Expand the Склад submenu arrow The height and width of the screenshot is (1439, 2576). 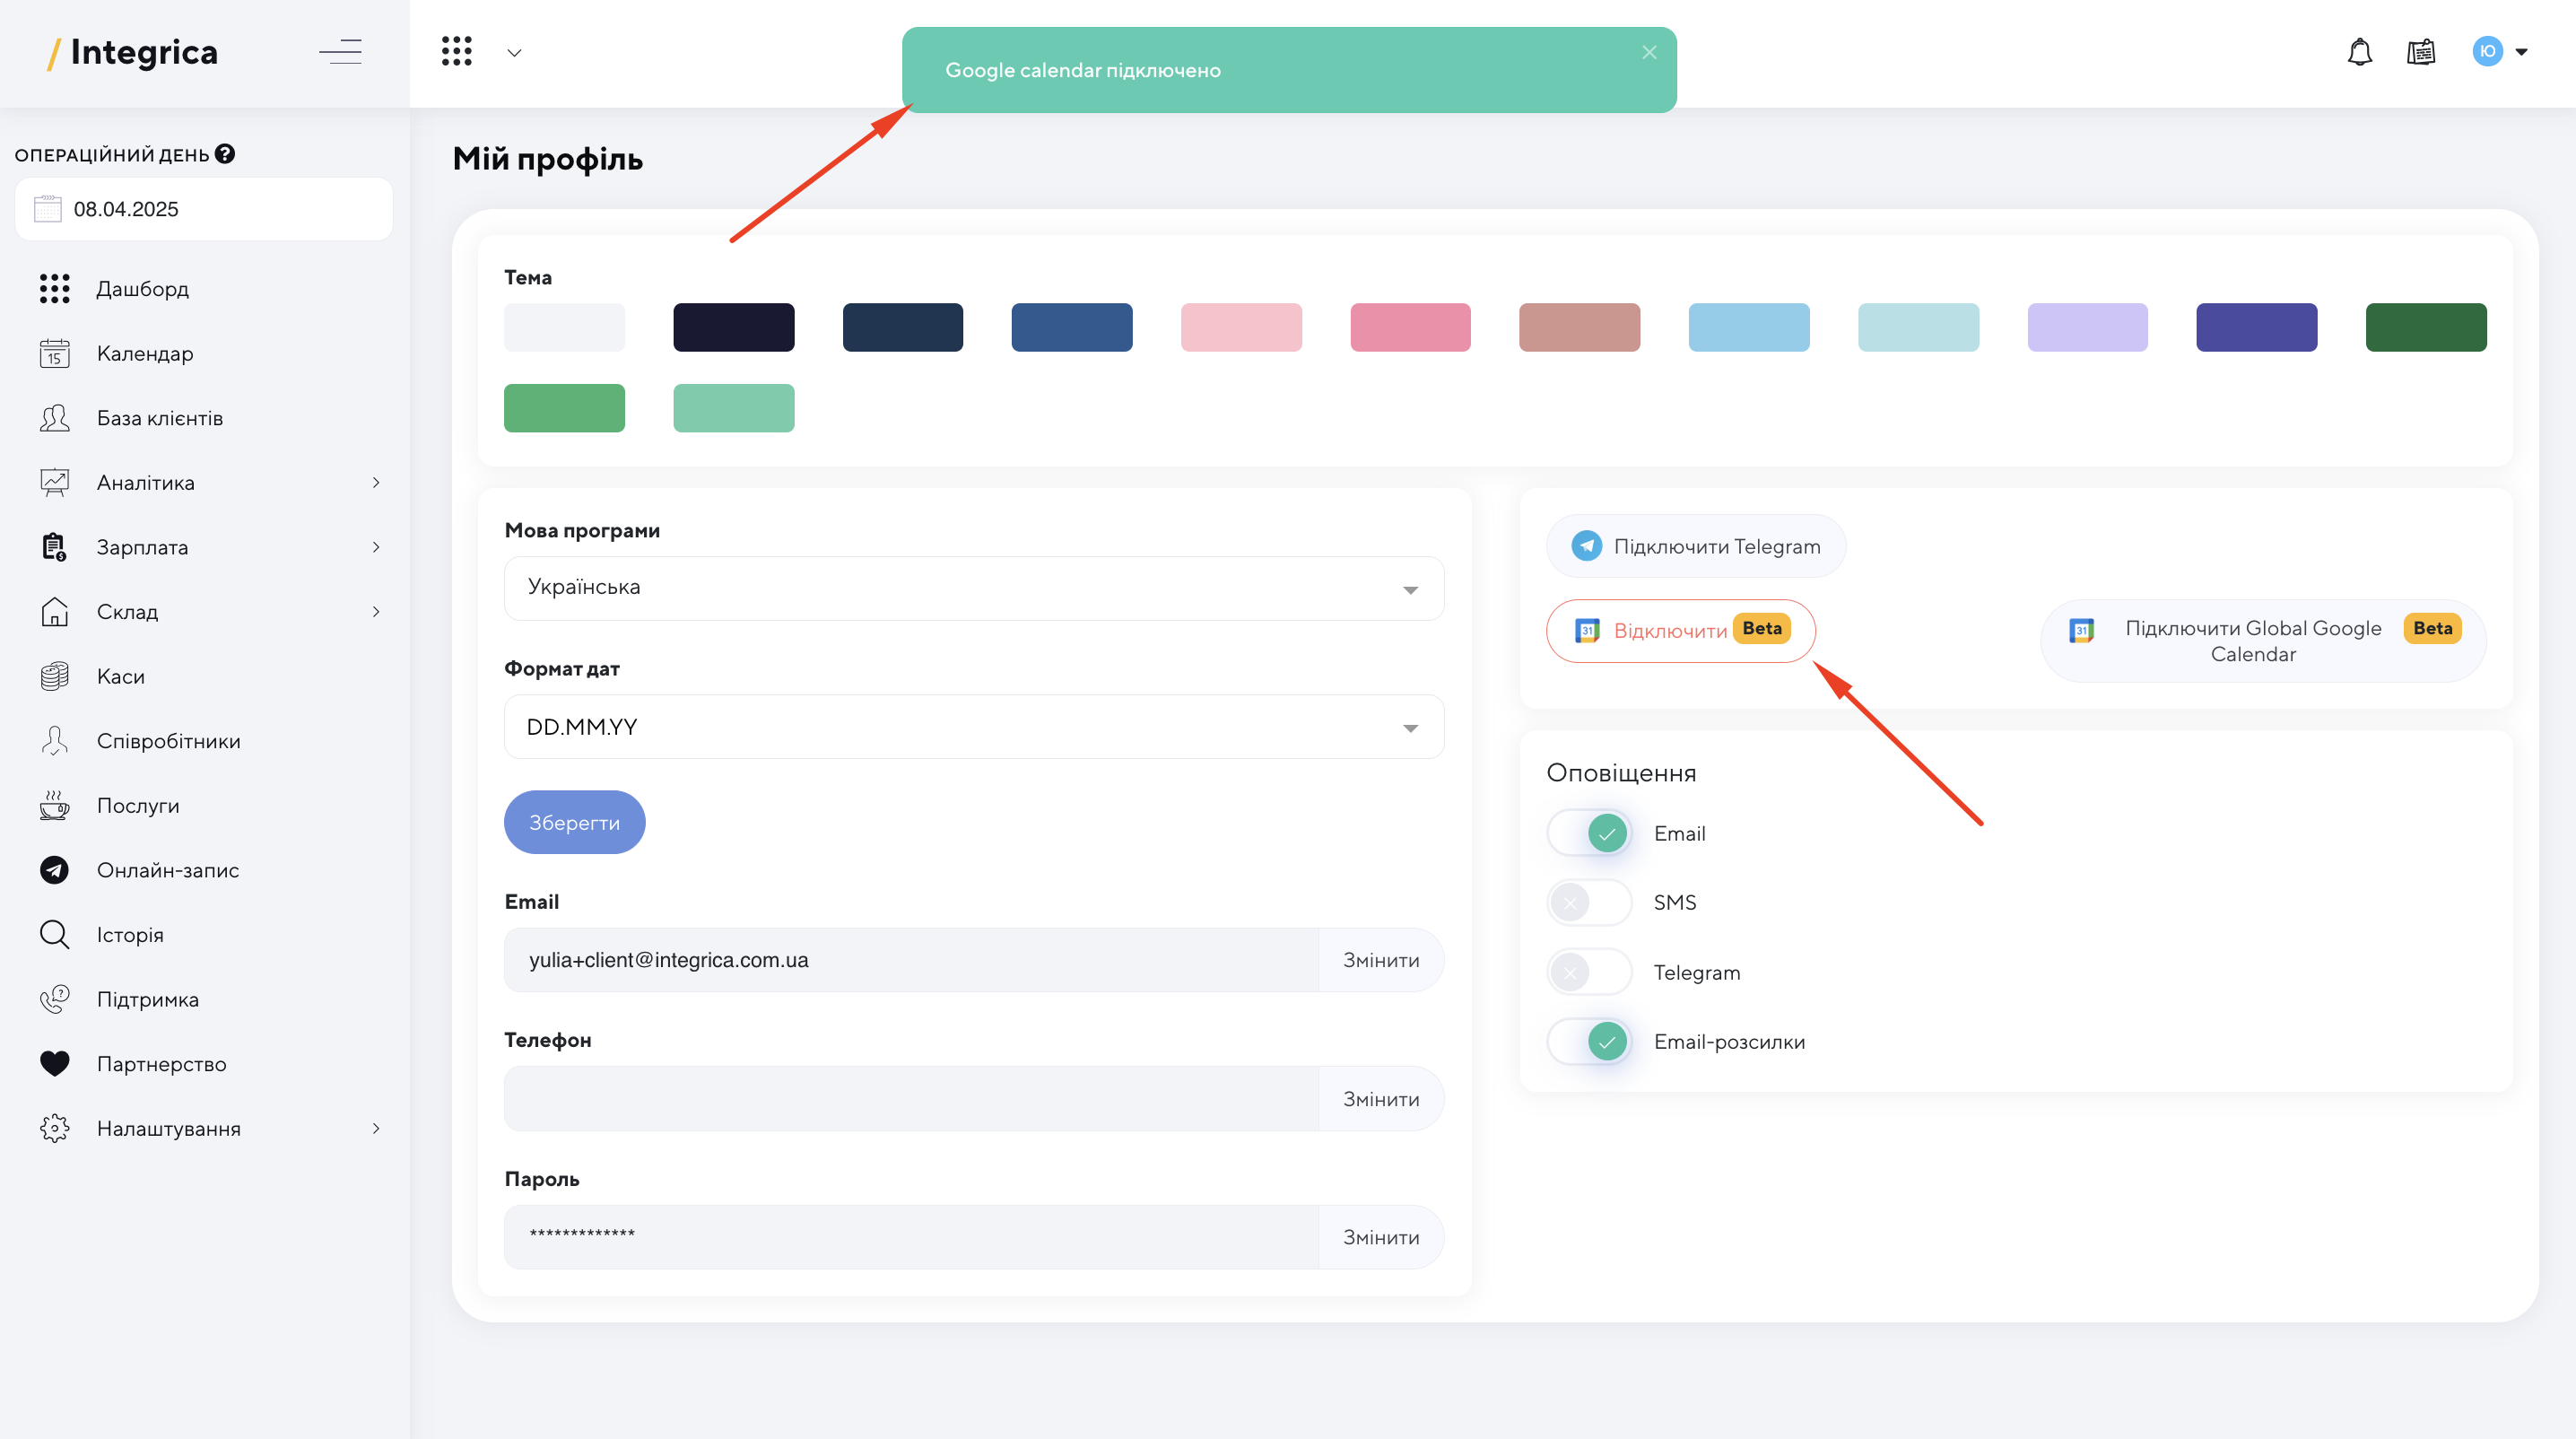tap(376, 612)
